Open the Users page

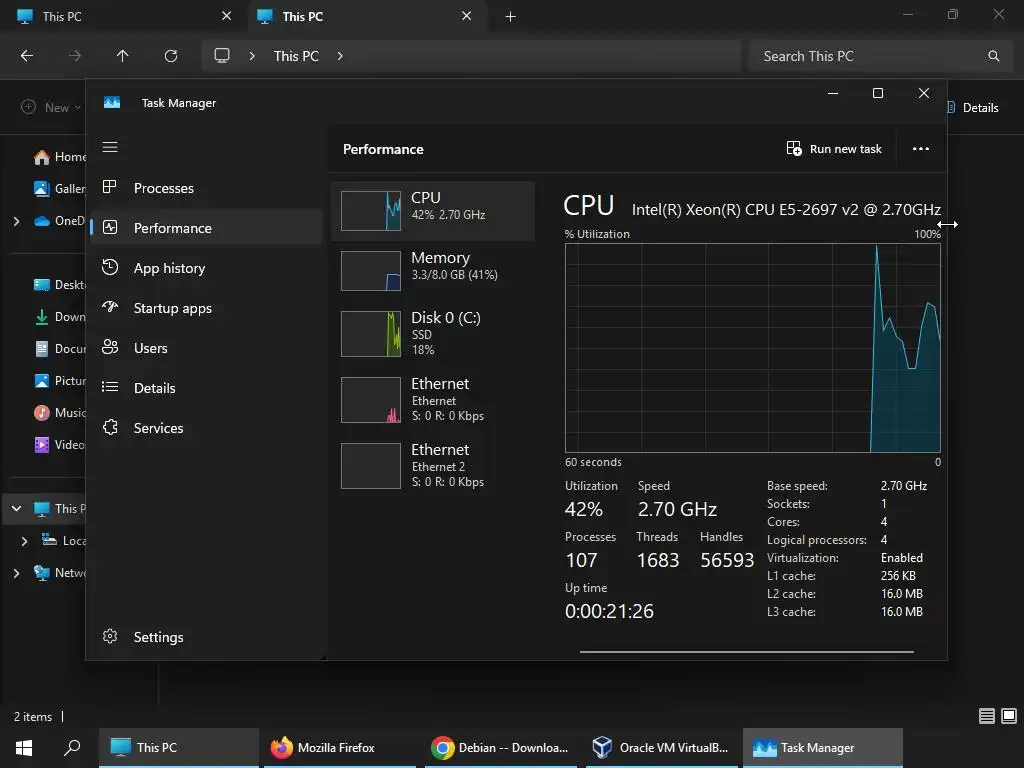point(206,348)
